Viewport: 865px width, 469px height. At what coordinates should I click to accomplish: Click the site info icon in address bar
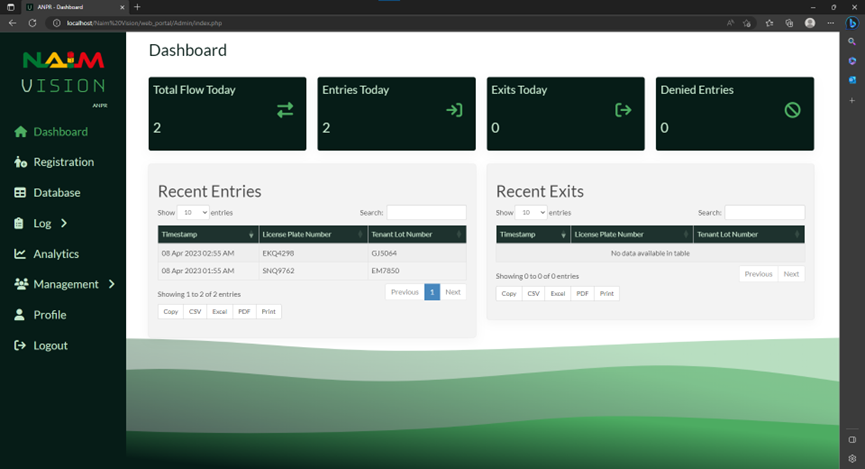coord(56,23)
